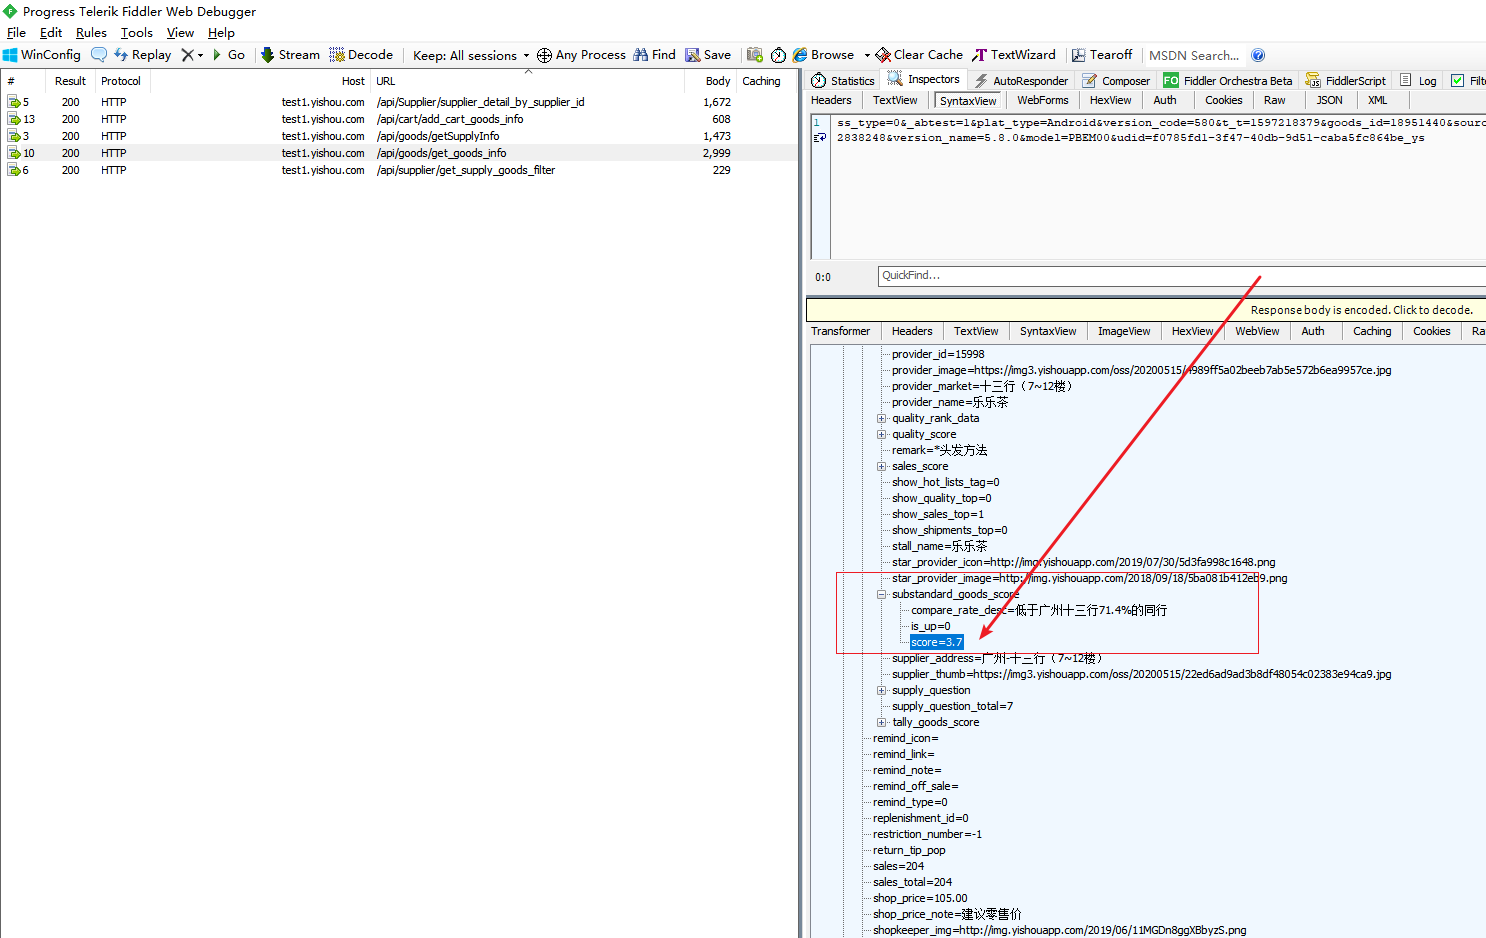Click the Go resume button
This screenshot has height=938, width=1486.
point(229,55)
